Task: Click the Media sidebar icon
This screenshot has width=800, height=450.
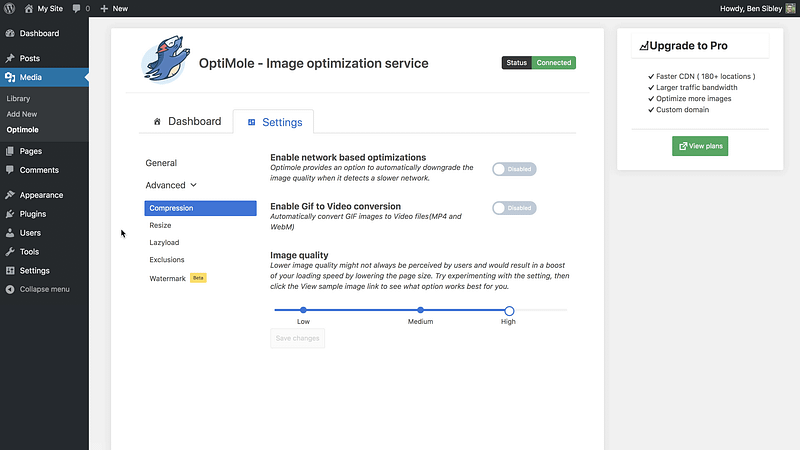Action: 10,77
